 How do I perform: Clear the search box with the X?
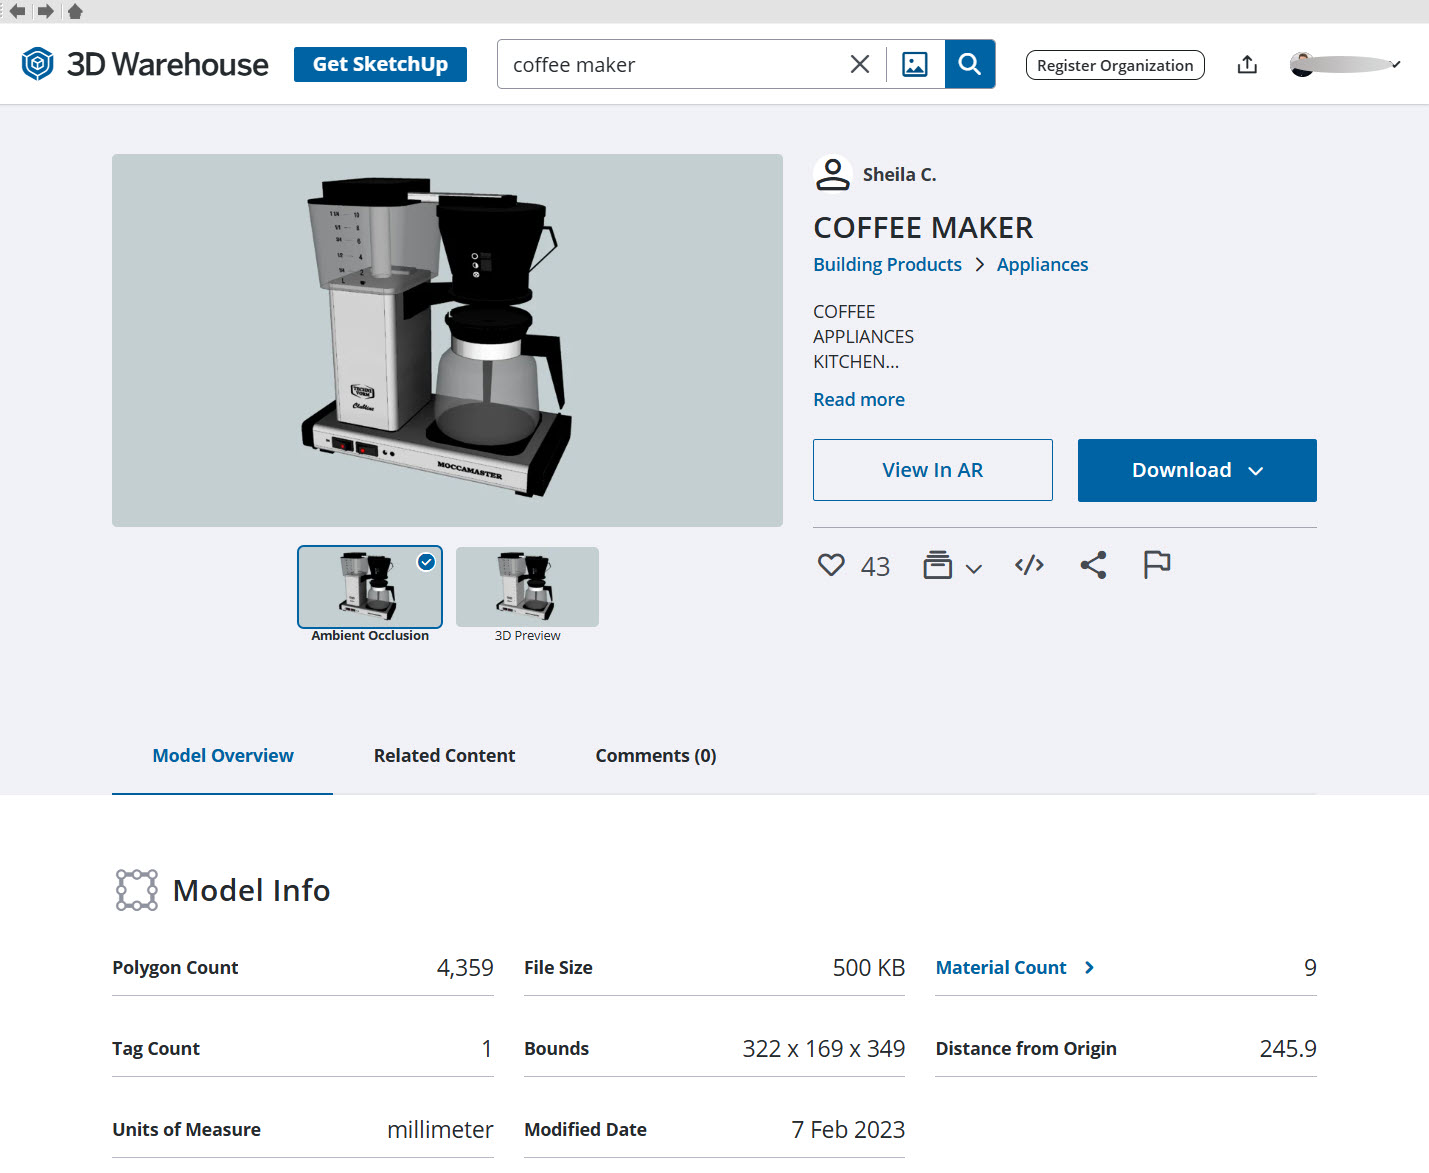pyautogui.click(x=860, y=64)
